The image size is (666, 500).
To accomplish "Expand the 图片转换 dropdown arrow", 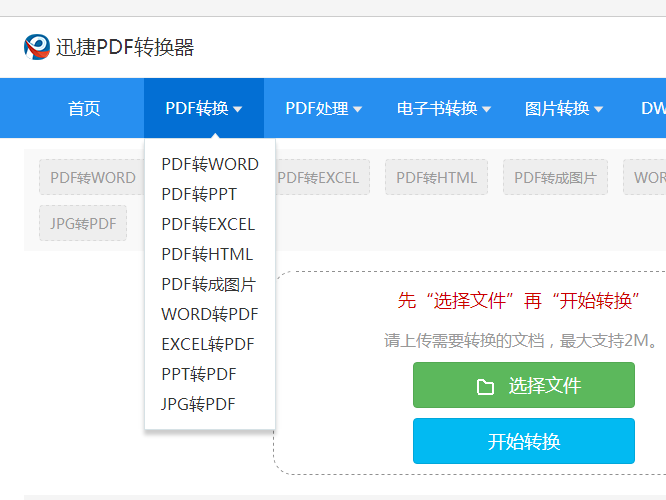I will pyautogui.click(x=598, y=110).
